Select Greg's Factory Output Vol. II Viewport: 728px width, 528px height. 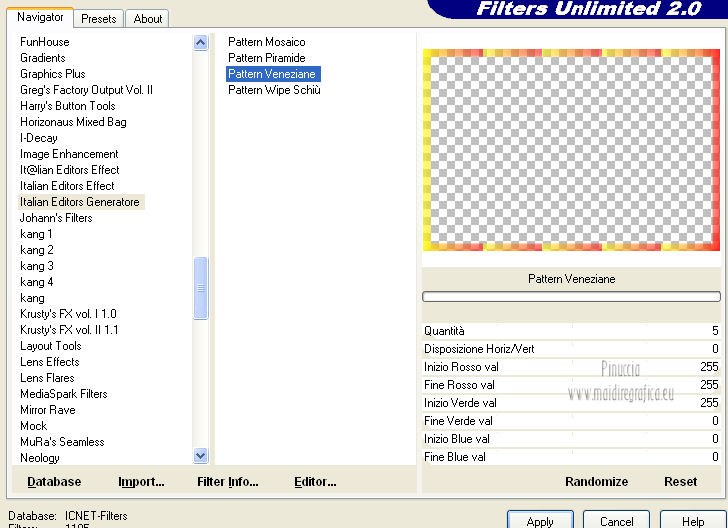pos(86,90)
